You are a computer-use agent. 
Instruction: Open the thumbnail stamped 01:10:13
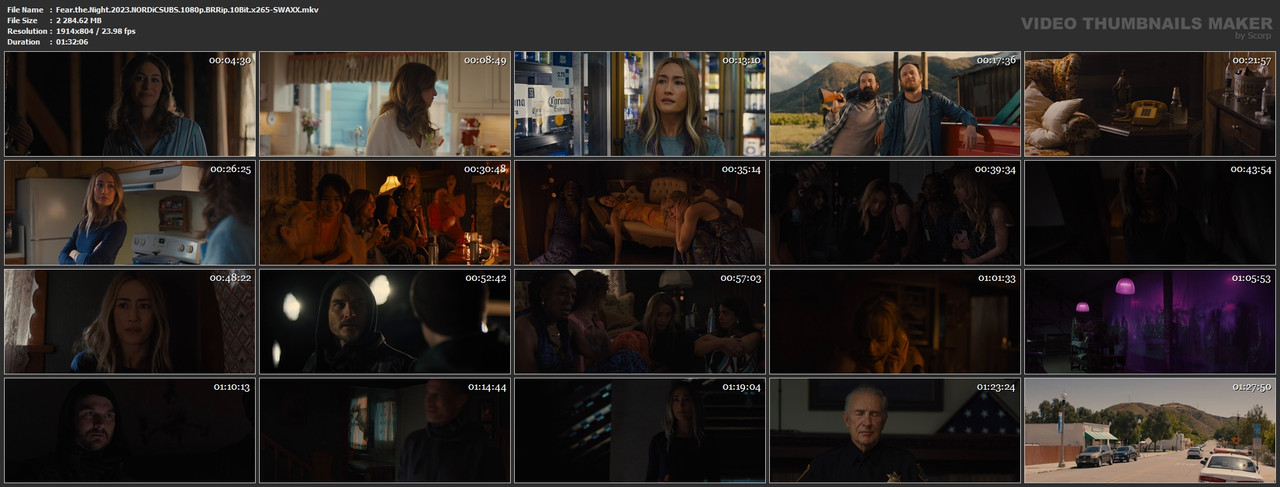(129, 430)
